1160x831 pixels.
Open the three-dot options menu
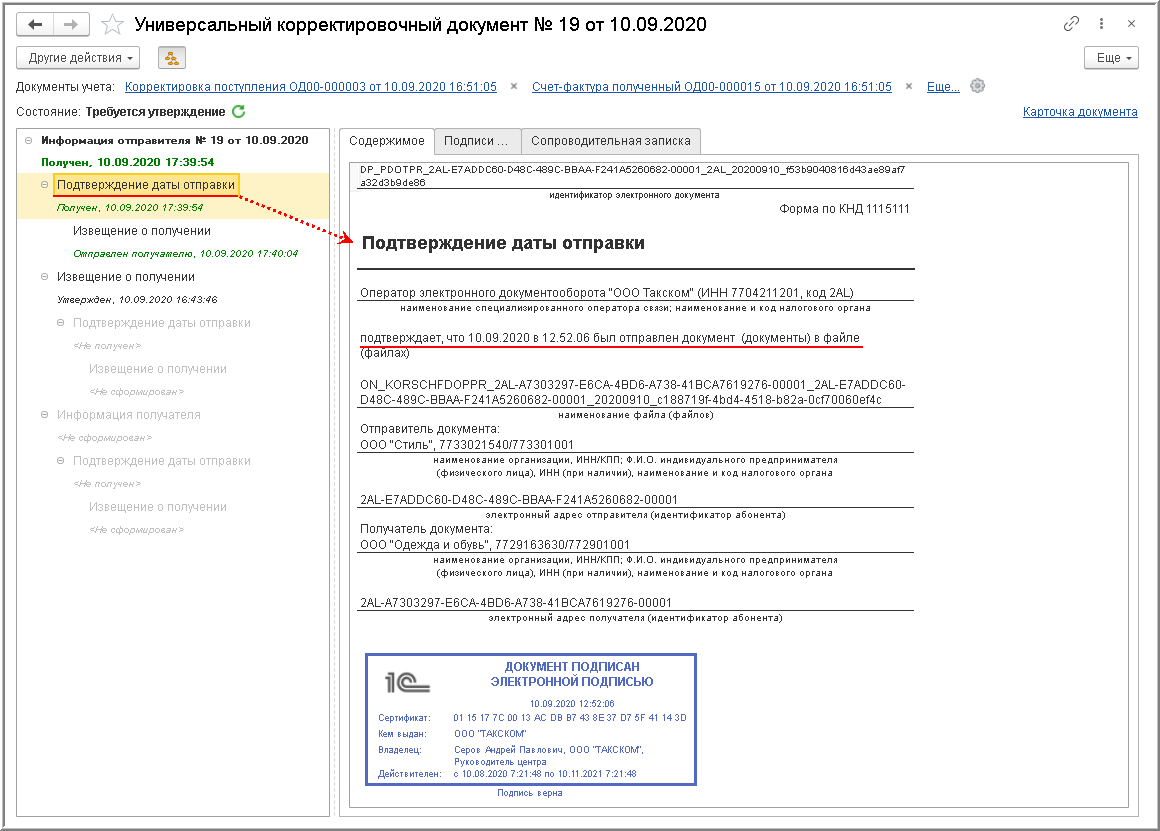point(1102,24)
